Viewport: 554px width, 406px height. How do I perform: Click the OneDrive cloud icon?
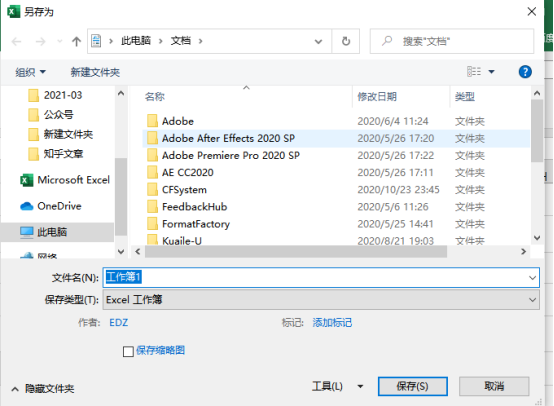(x=26, y=206)
